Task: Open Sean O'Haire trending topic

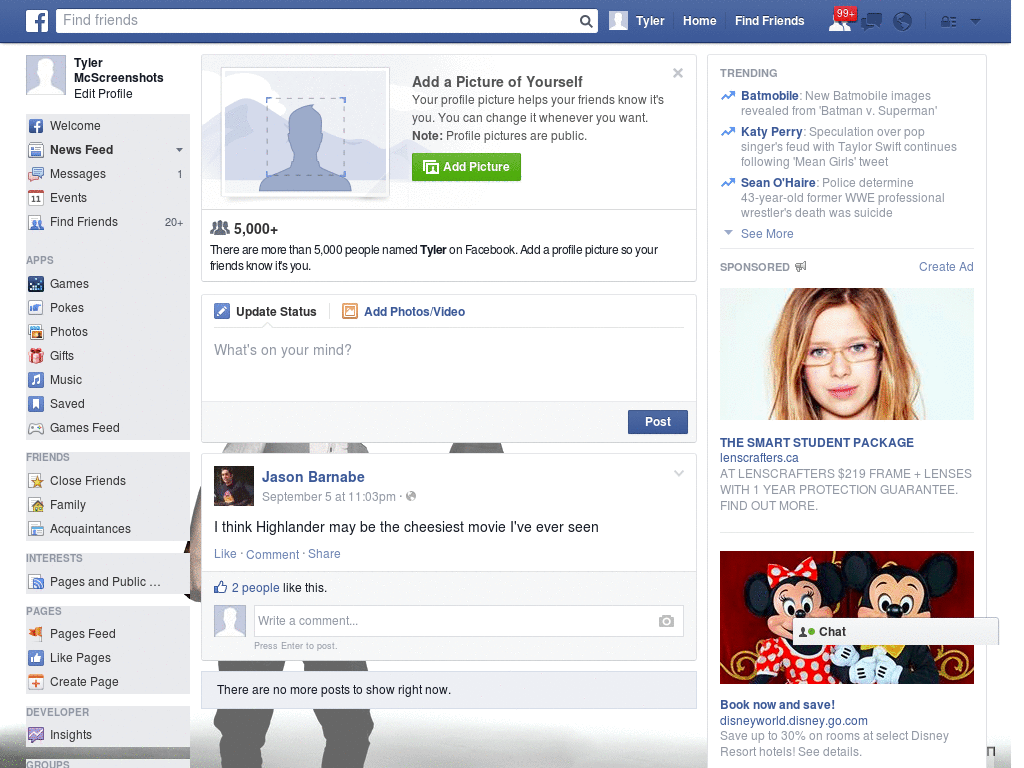Action: point(778,183)
